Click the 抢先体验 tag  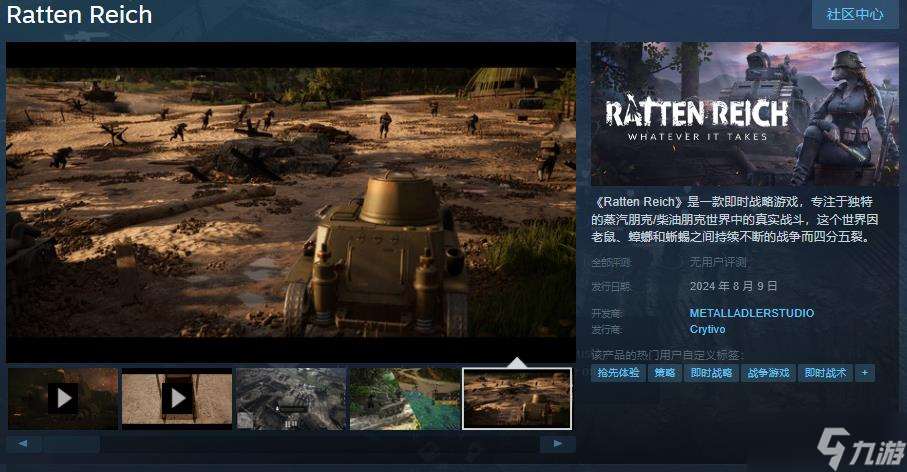pyautogui.click(x=618, y=373)
